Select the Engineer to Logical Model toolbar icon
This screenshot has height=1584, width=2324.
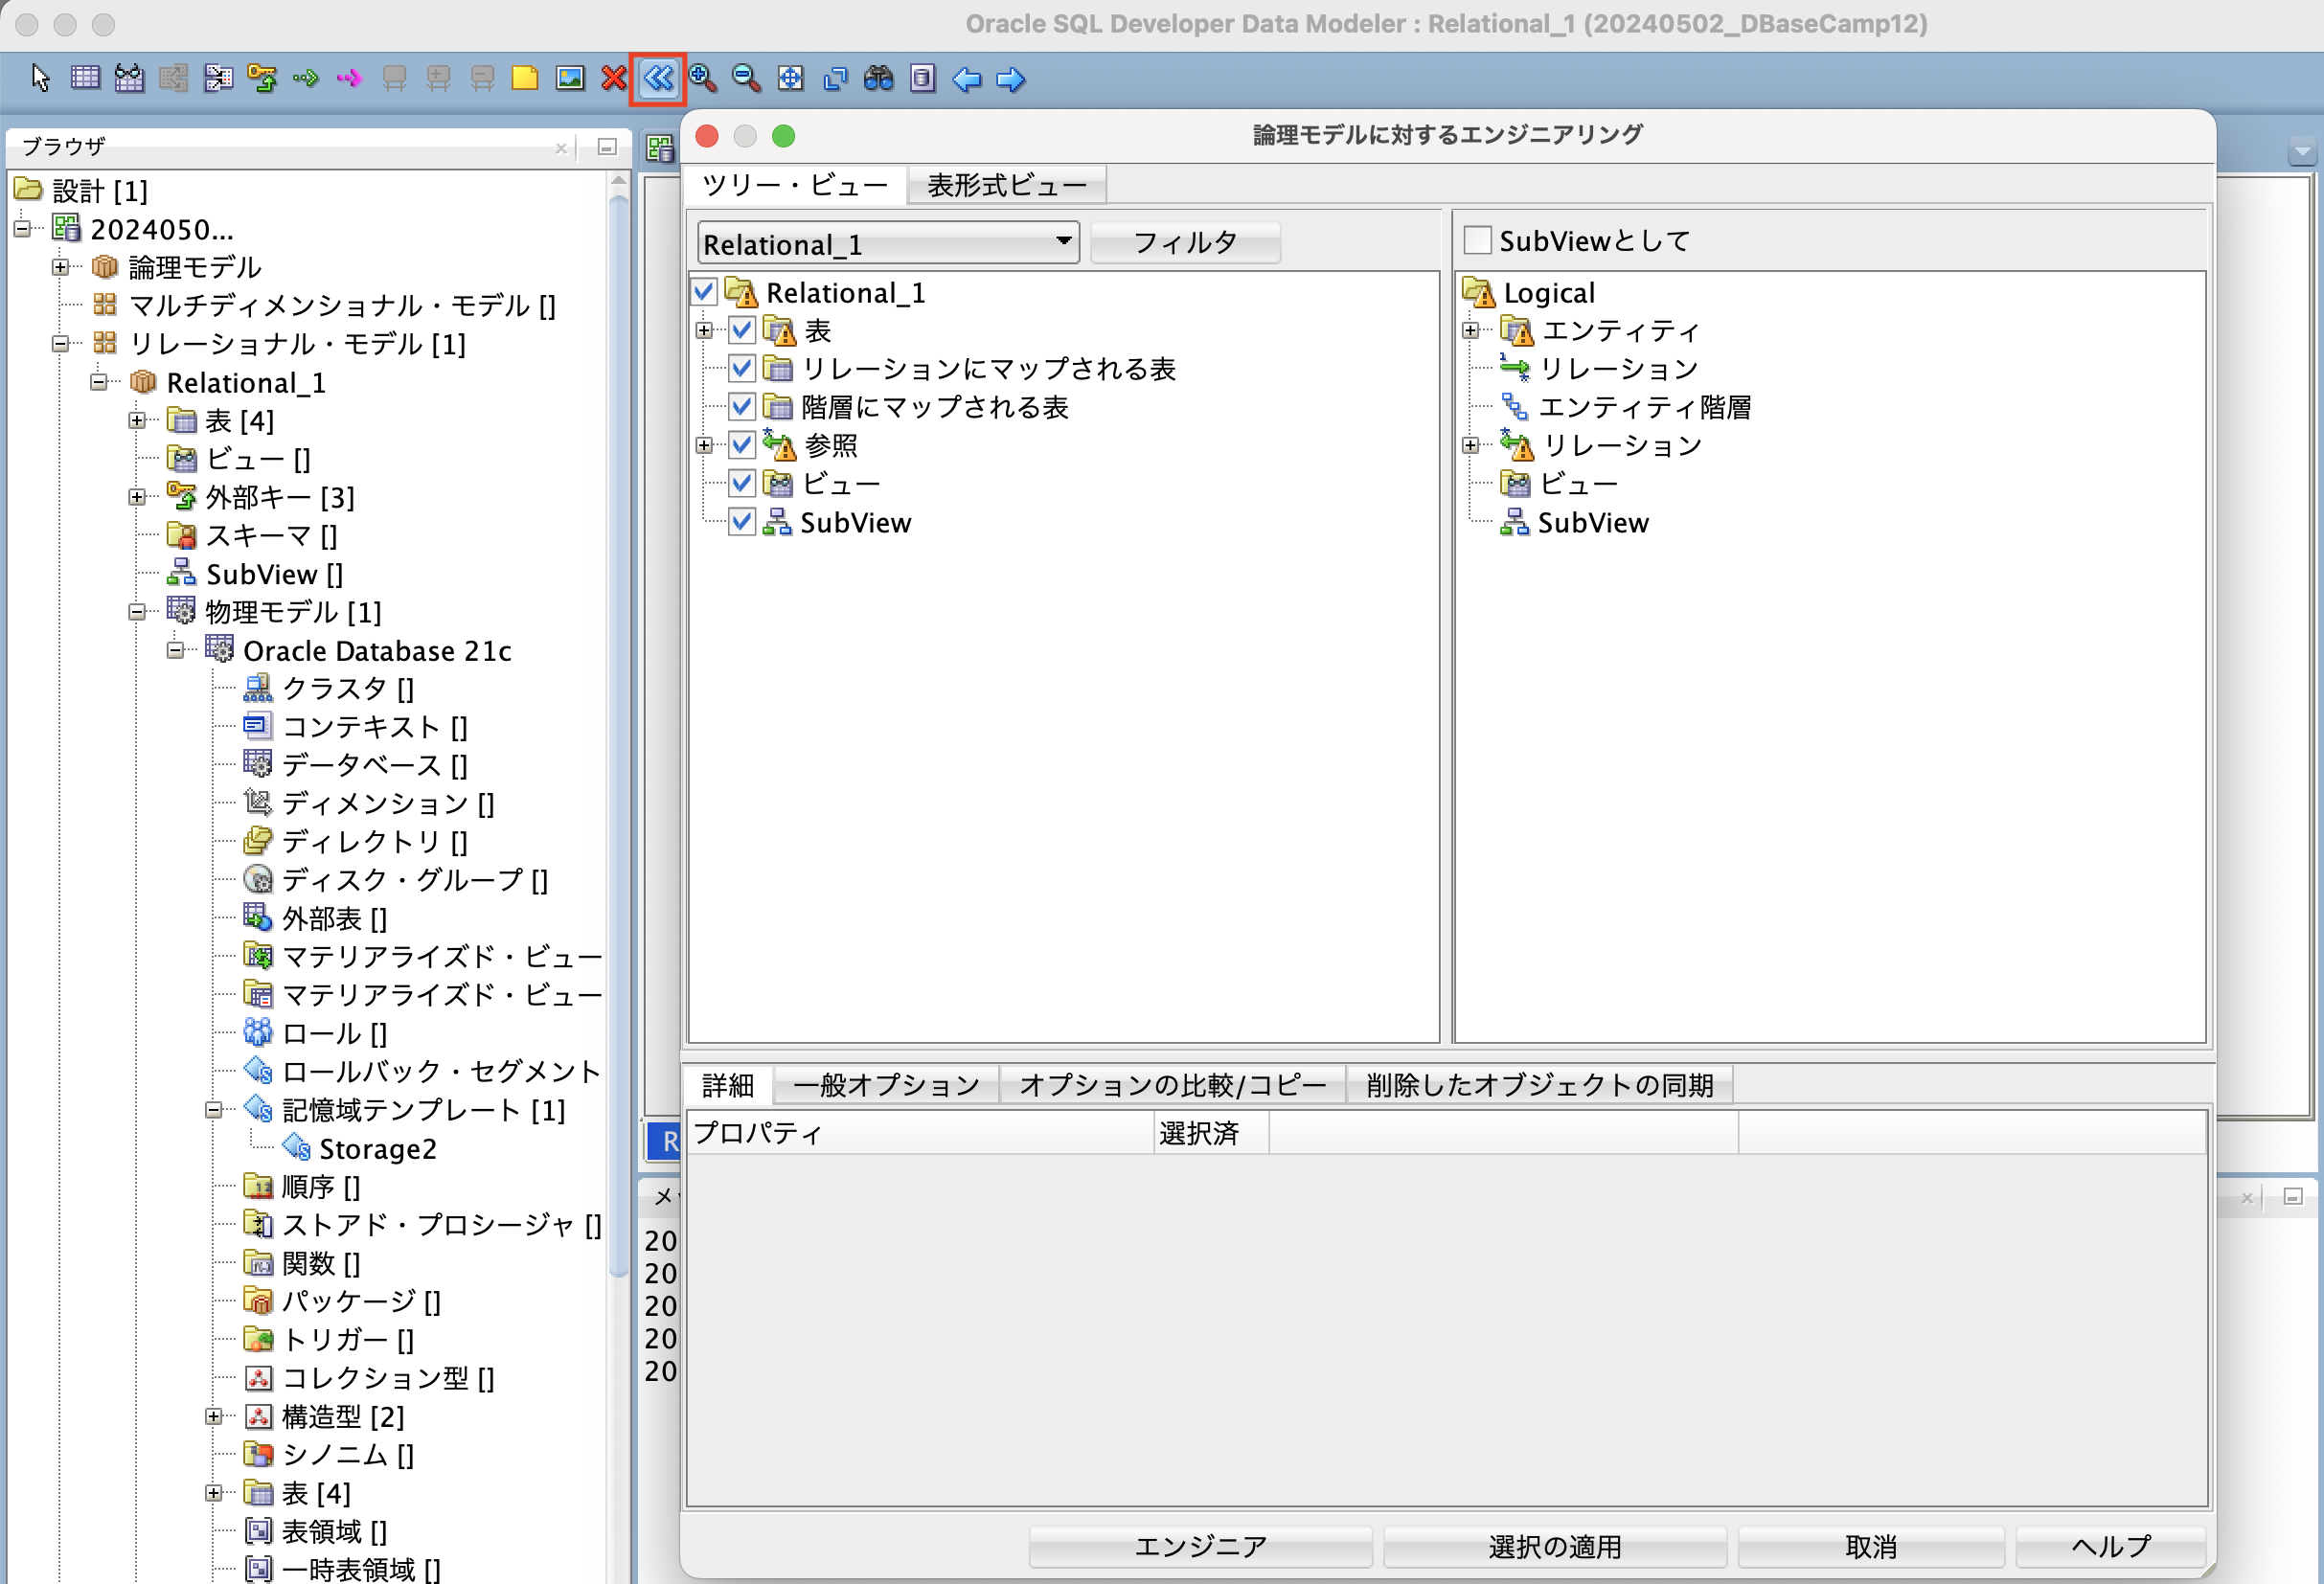pos(658,79)
